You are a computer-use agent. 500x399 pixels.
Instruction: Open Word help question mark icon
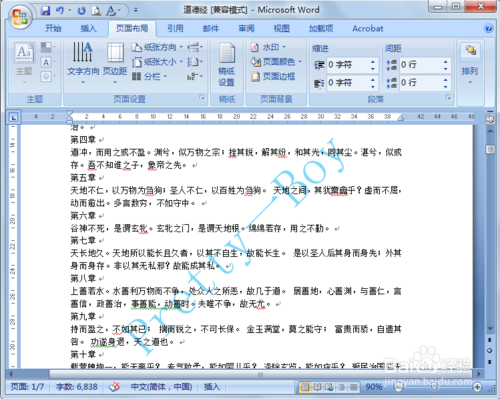coord(489,29)
